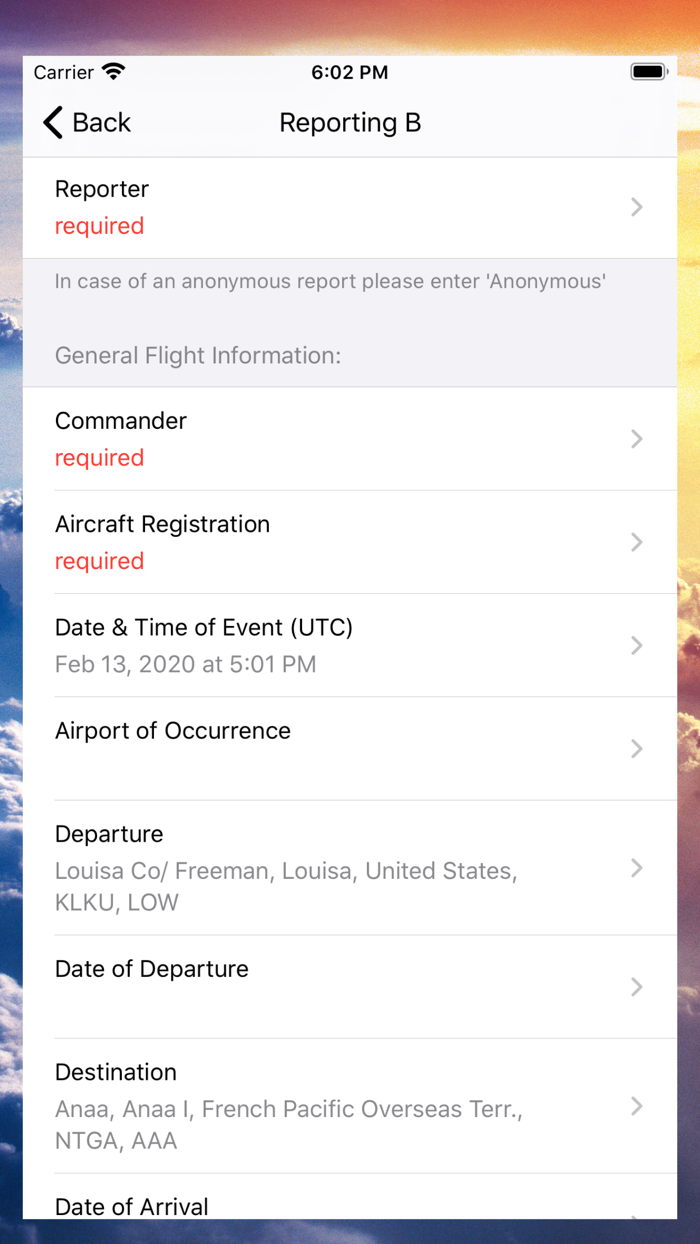The height and width of the screenshot is (1244, 700).
Task: Select the Carrier label in status bar
Action: pos(64,71)
